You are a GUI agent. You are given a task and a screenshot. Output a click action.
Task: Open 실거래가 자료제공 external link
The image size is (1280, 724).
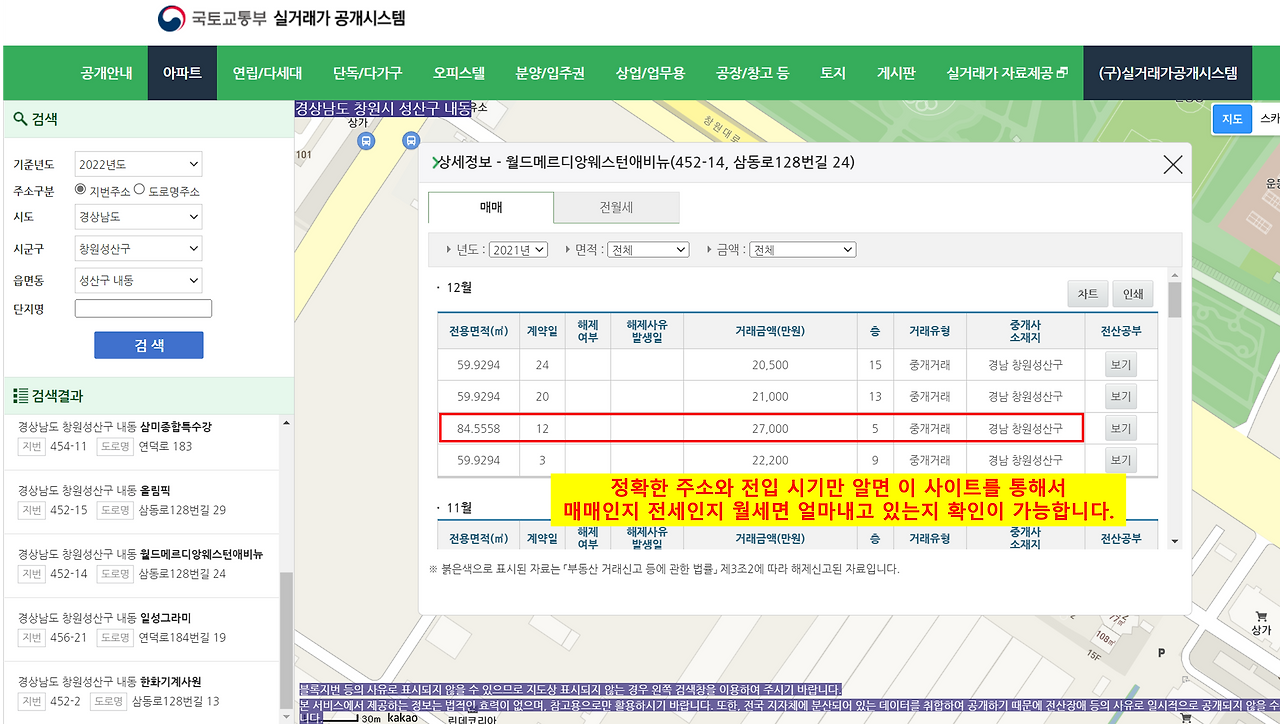point(1007,73)
